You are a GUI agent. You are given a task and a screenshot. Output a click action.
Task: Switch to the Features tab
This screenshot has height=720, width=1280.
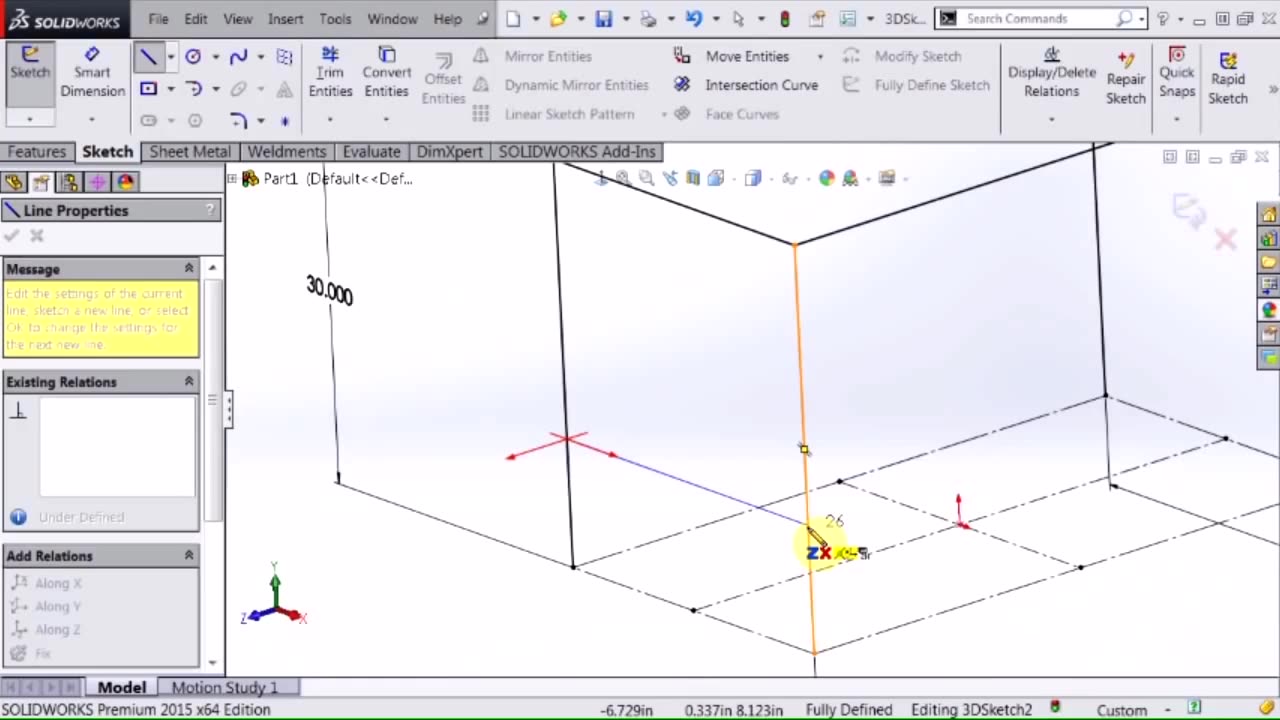(37, 152)
